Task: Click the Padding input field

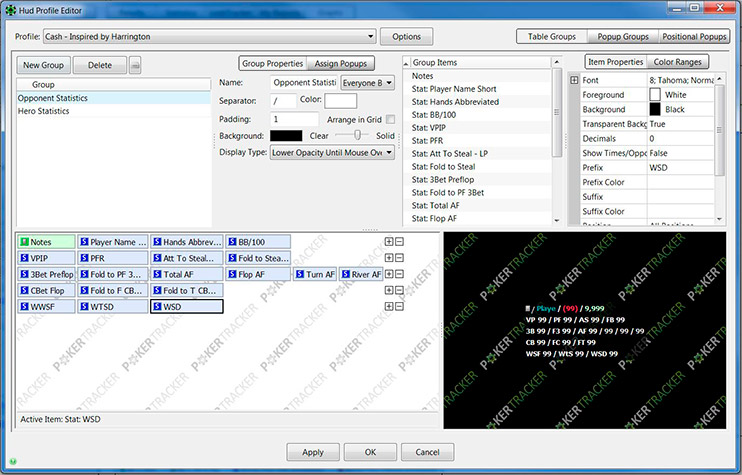Action: (294, 119)
